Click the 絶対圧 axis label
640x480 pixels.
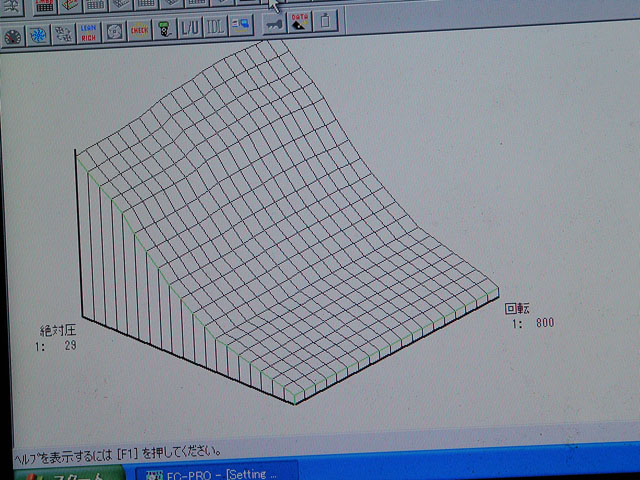58,331
